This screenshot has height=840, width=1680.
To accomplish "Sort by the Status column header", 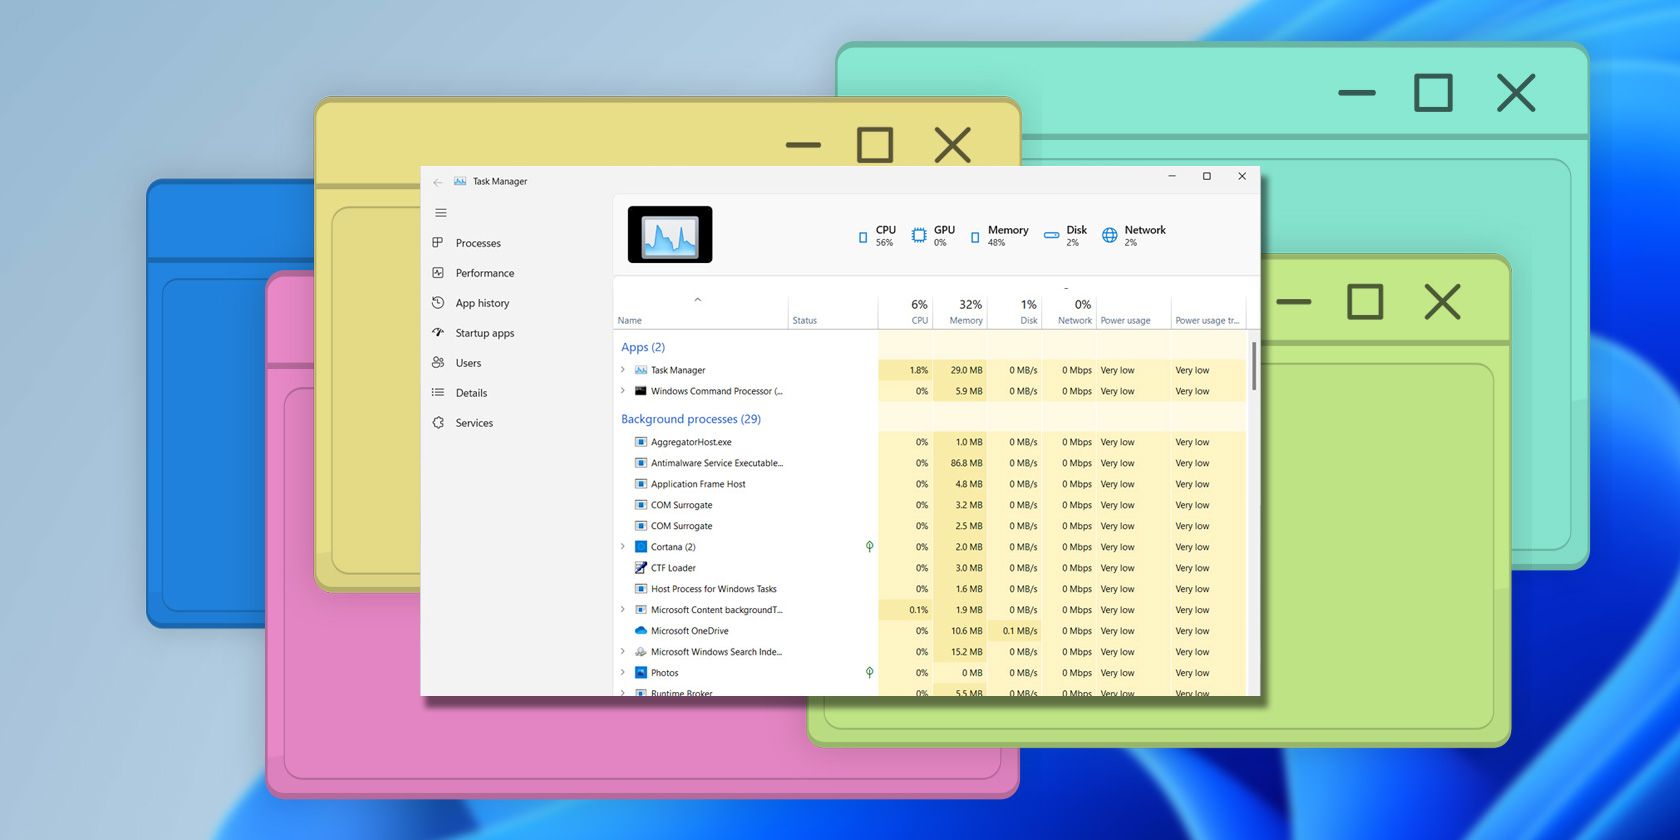I will pyautogui.click(x=833, y=312).
